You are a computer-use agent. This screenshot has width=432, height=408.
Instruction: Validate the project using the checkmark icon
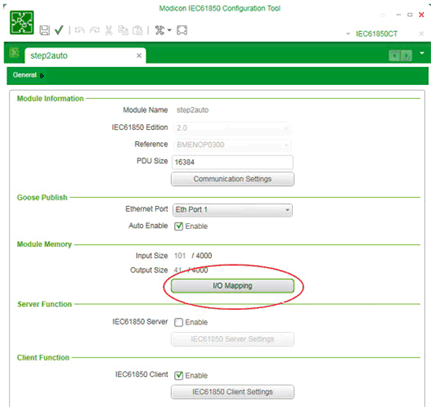coord(59,30)
